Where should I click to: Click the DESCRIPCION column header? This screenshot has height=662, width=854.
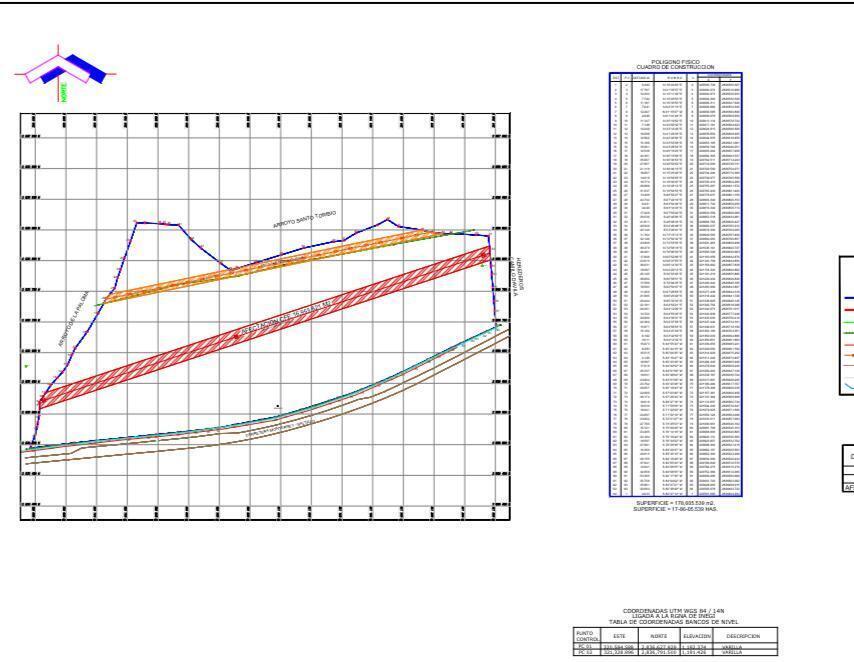coord(742,635)
